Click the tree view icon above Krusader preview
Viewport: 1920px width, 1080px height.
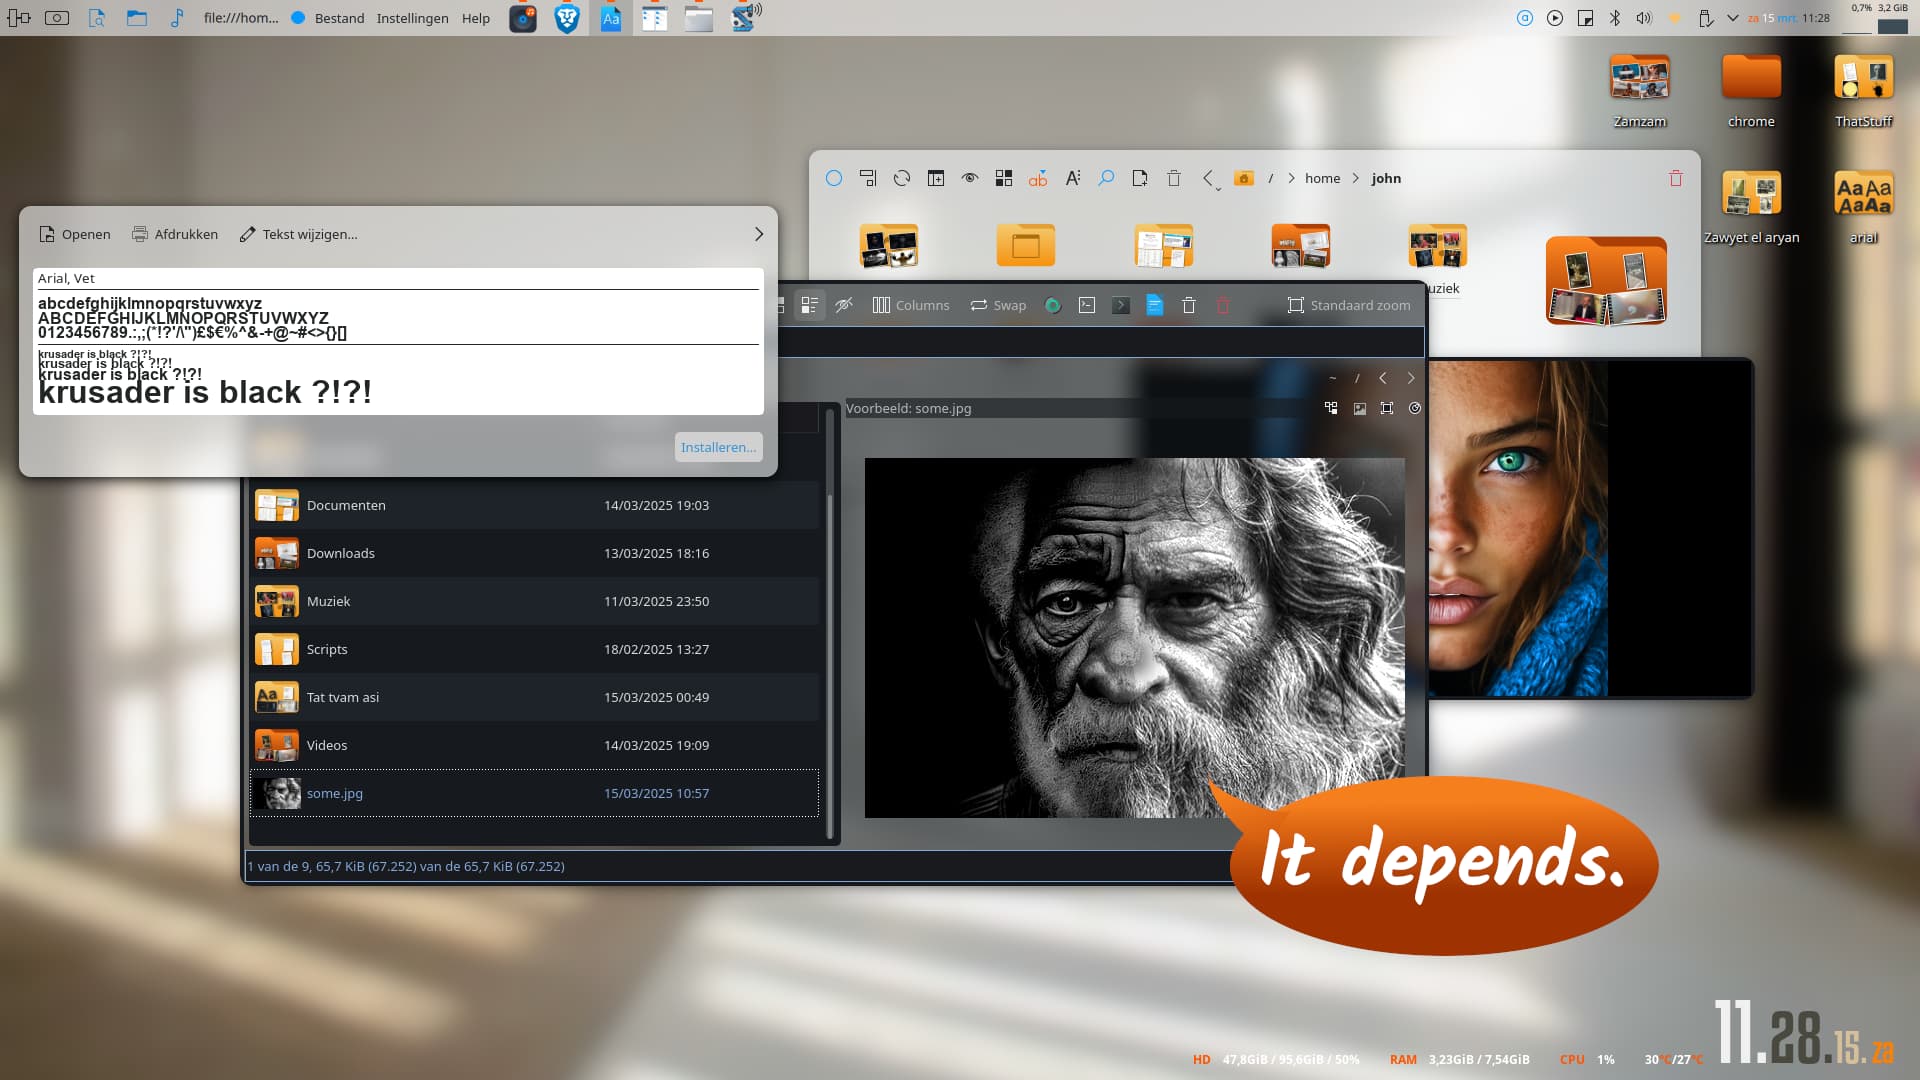(1331, 408)
